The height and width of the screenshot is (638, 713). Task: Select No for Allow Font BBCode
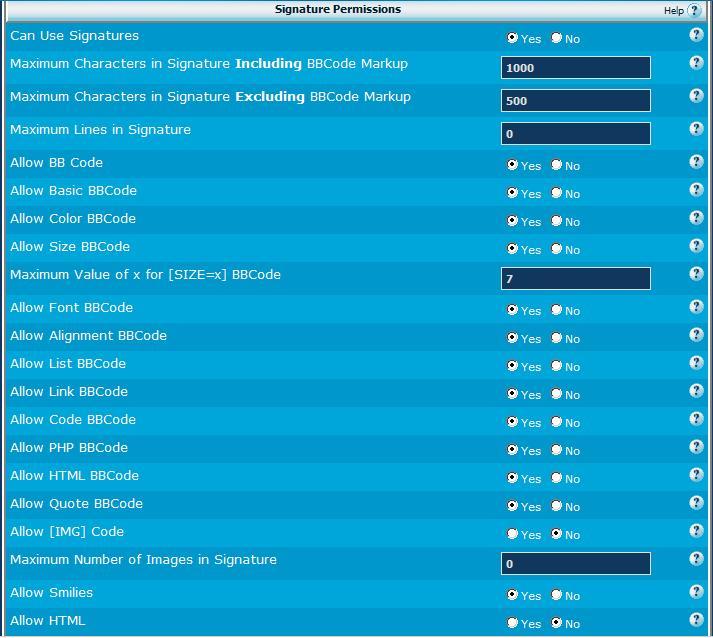tap(557, 310)
